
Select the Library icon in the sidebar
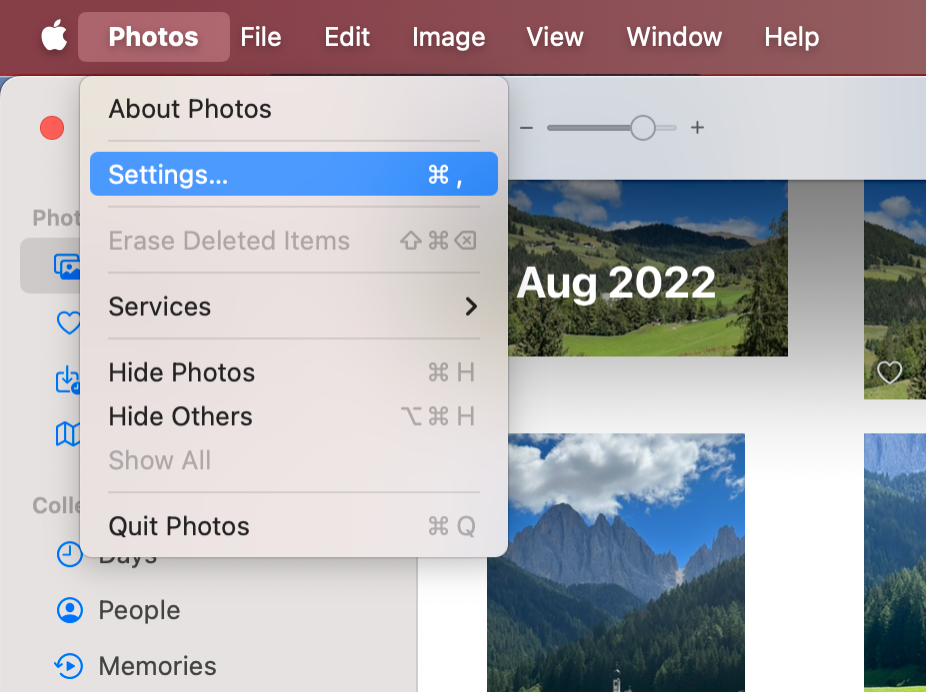pyautogui.click(x=68, y=265)
